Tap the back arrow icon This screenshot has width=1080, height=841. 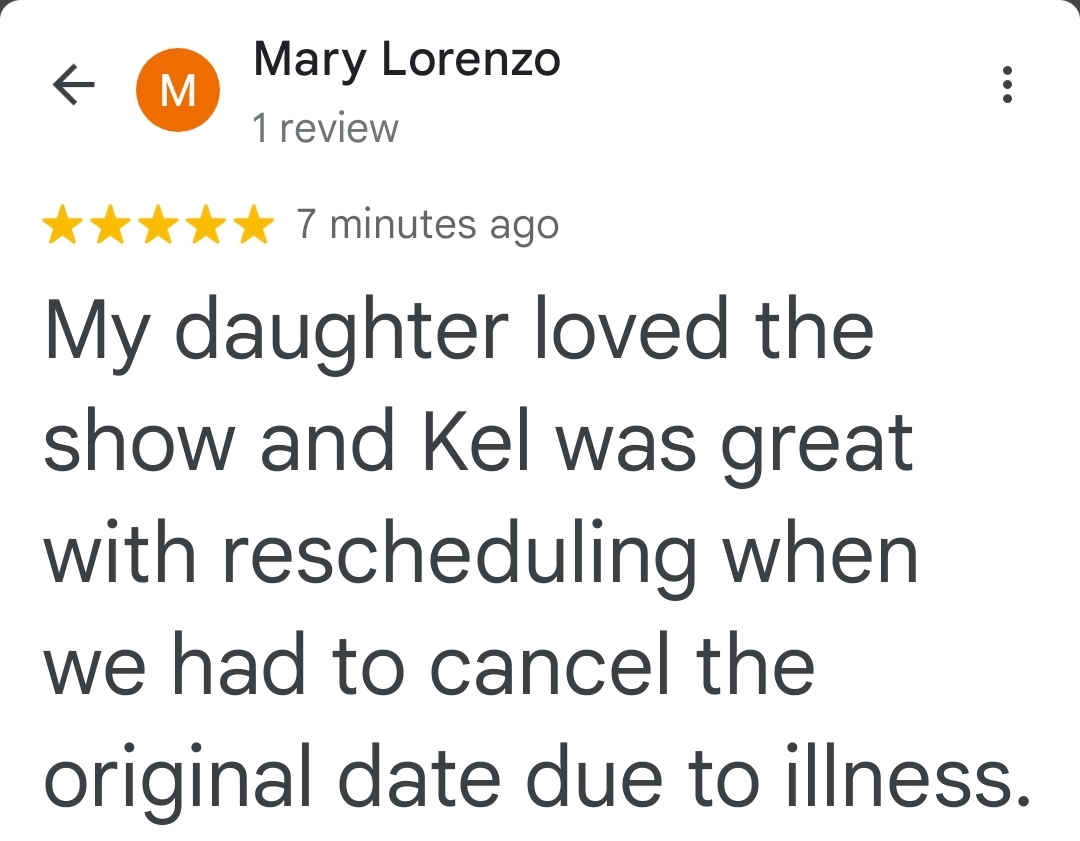[74, 85]
